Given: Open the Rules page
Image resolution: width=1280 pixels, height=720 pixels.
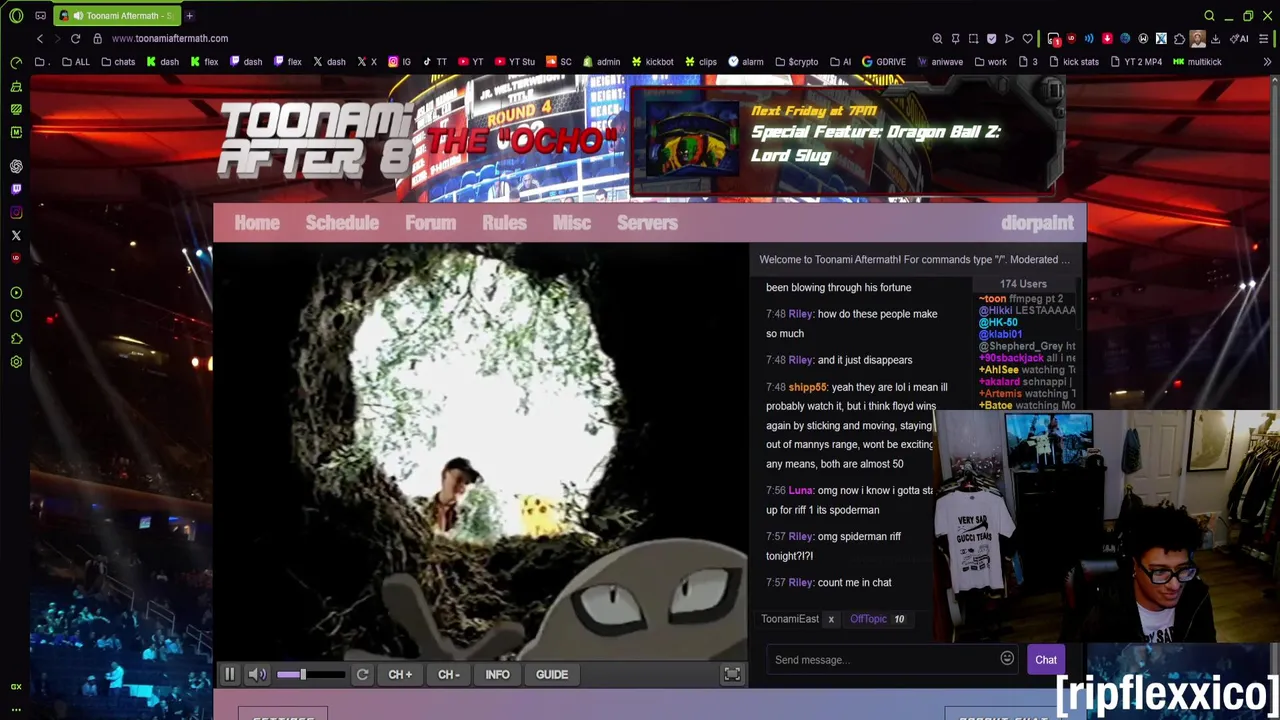Looking at the screenshot, I should click(504, 223).
